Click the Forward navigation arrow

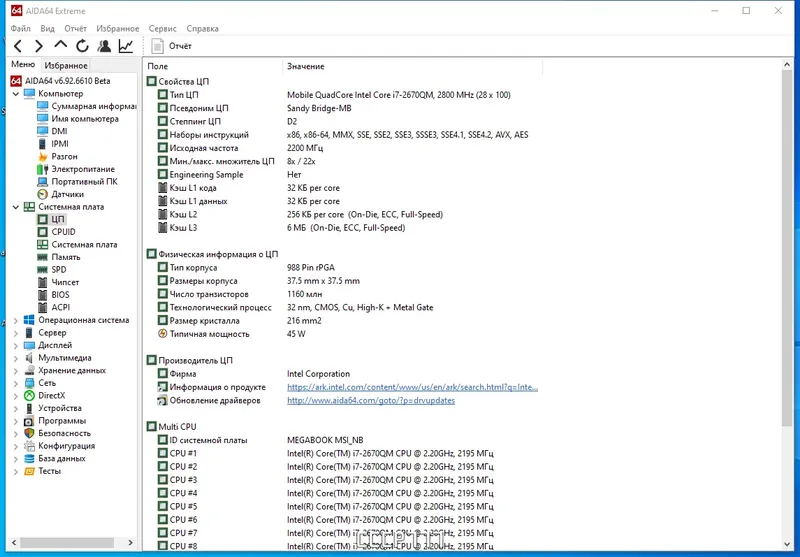coord(39,46)
